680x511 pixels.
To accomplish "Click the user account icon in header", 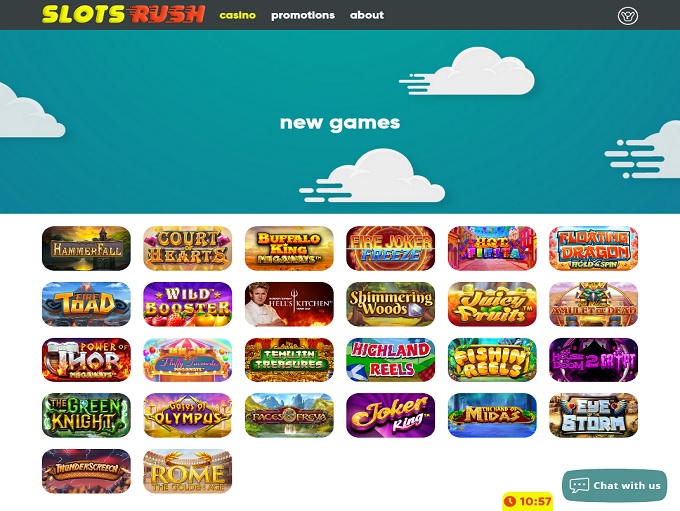I will pyautogui.click(x=627, y=16).
